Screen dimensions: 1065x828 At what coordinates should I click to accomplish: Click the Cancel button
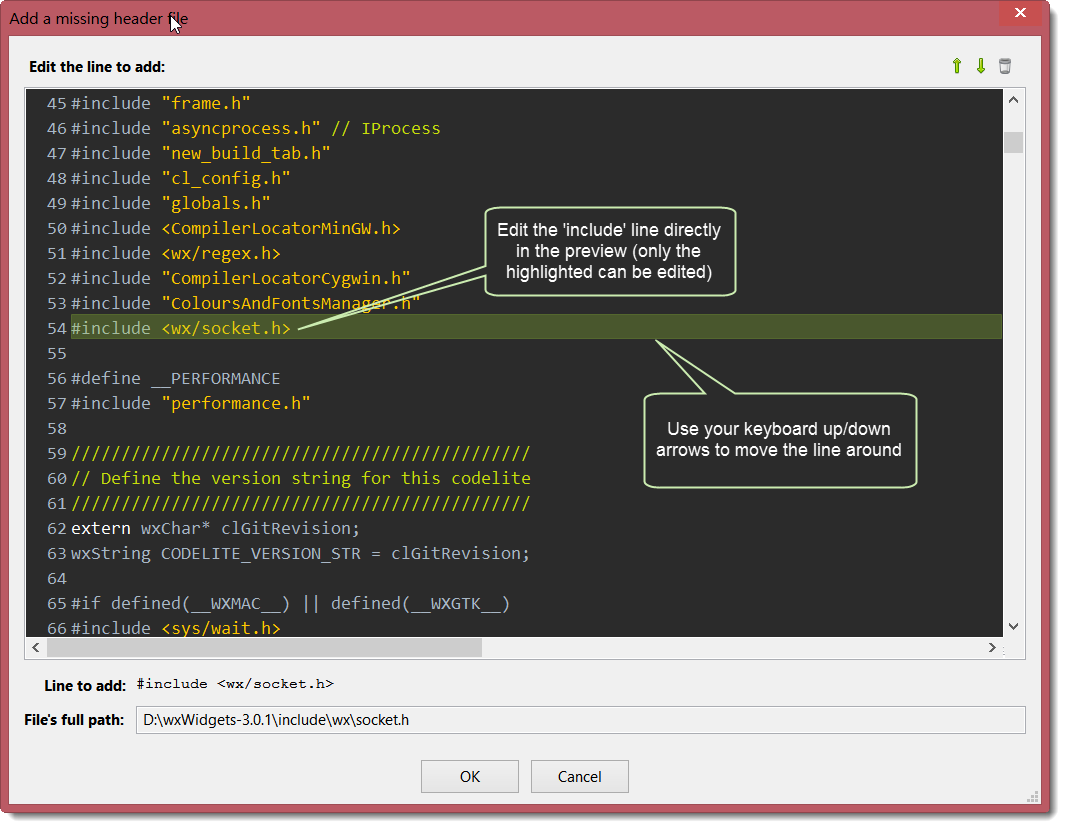pos(579,776)
